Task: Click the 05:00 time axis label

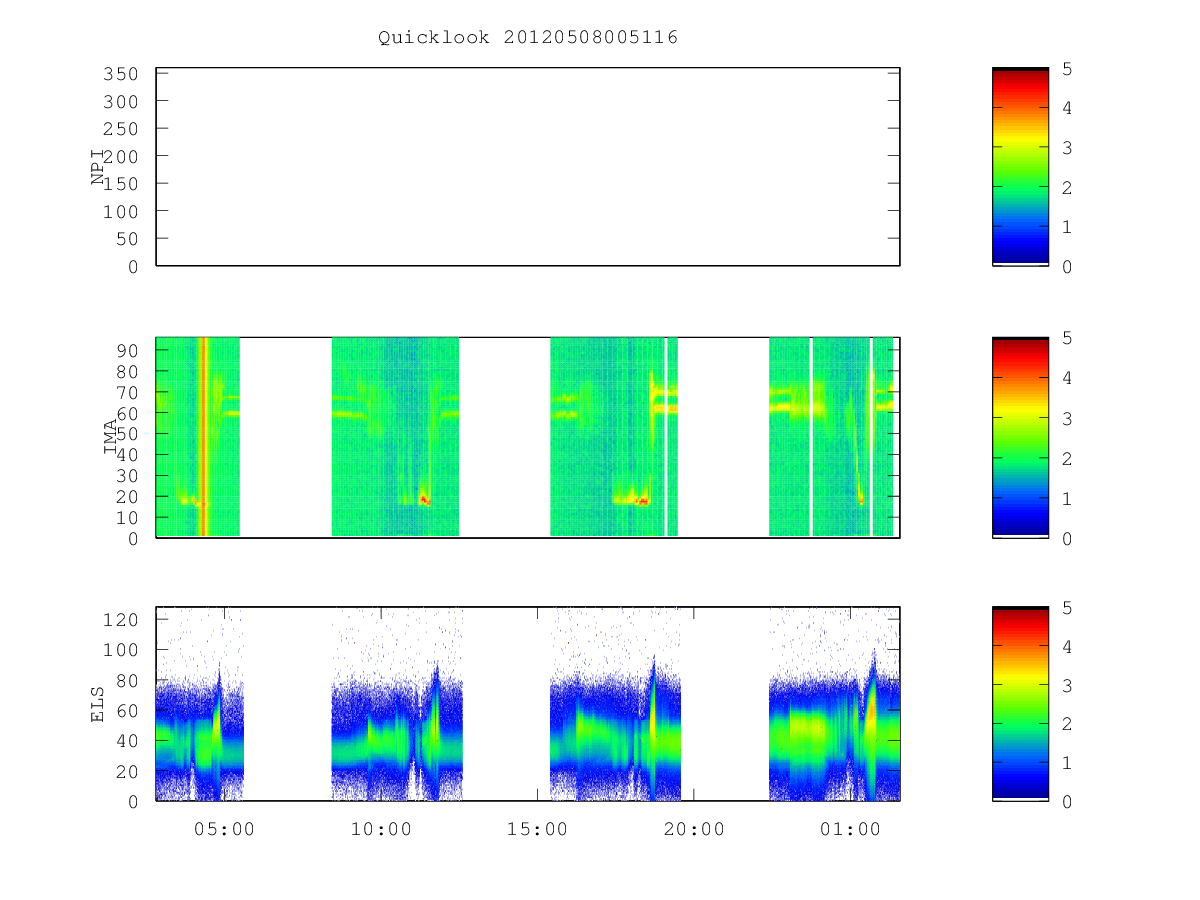Action: pos(224,829)
